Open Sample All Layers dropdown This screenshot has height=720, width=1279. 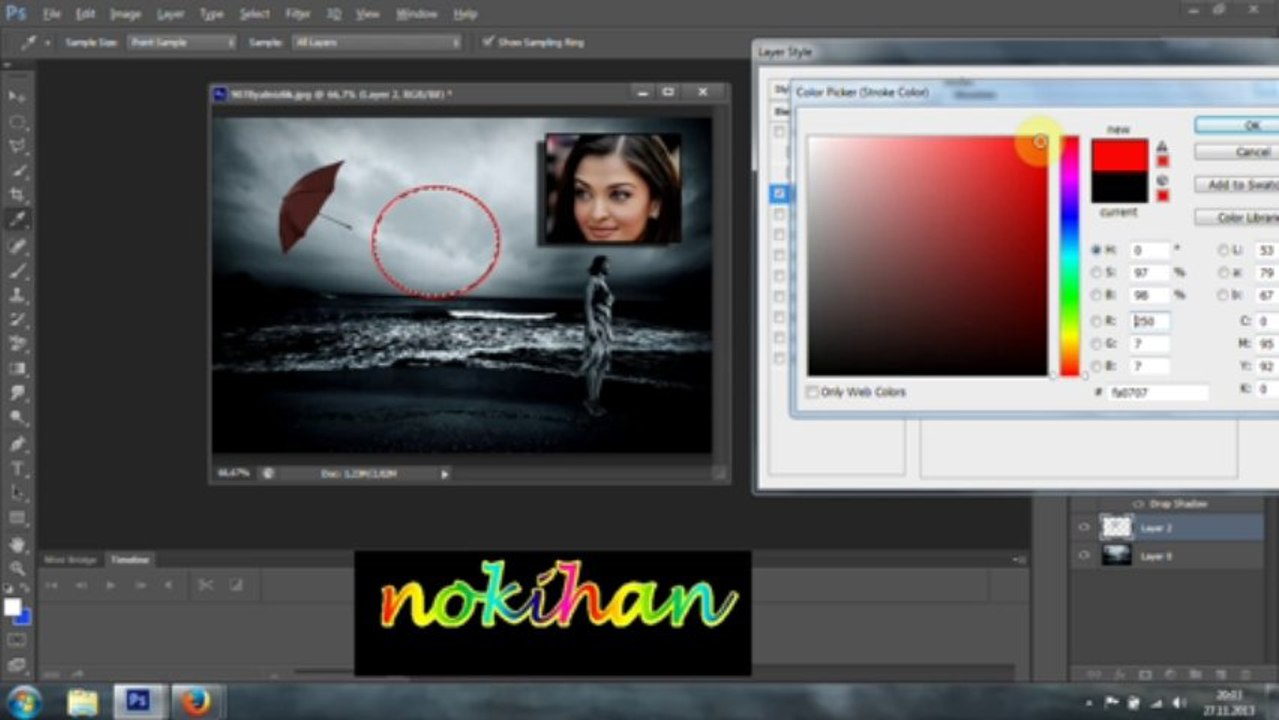(377, 42)
